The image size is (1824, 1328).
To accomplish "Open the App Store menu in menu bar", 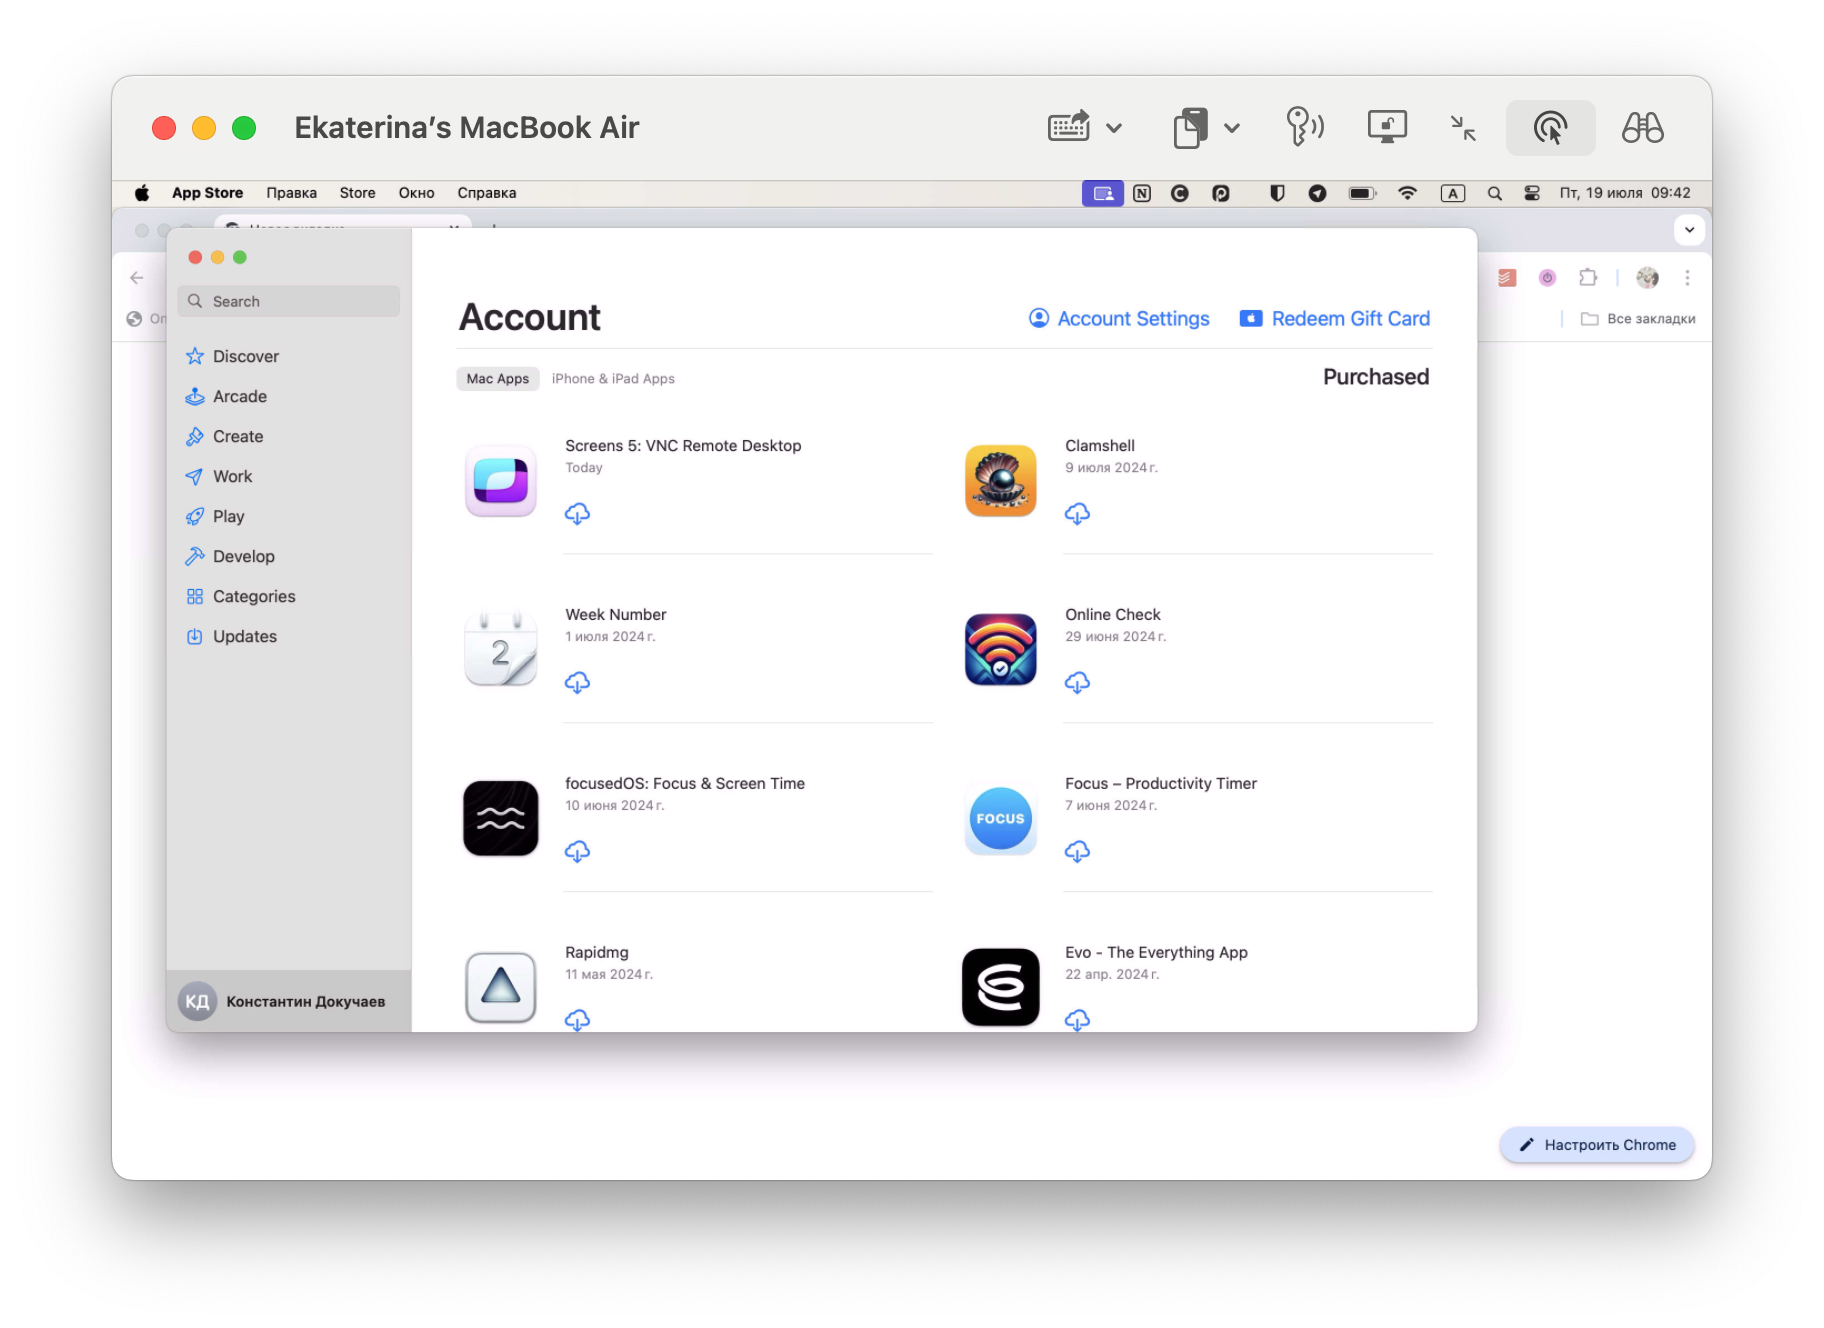I will pyautogui.click(x=207, y=193).
